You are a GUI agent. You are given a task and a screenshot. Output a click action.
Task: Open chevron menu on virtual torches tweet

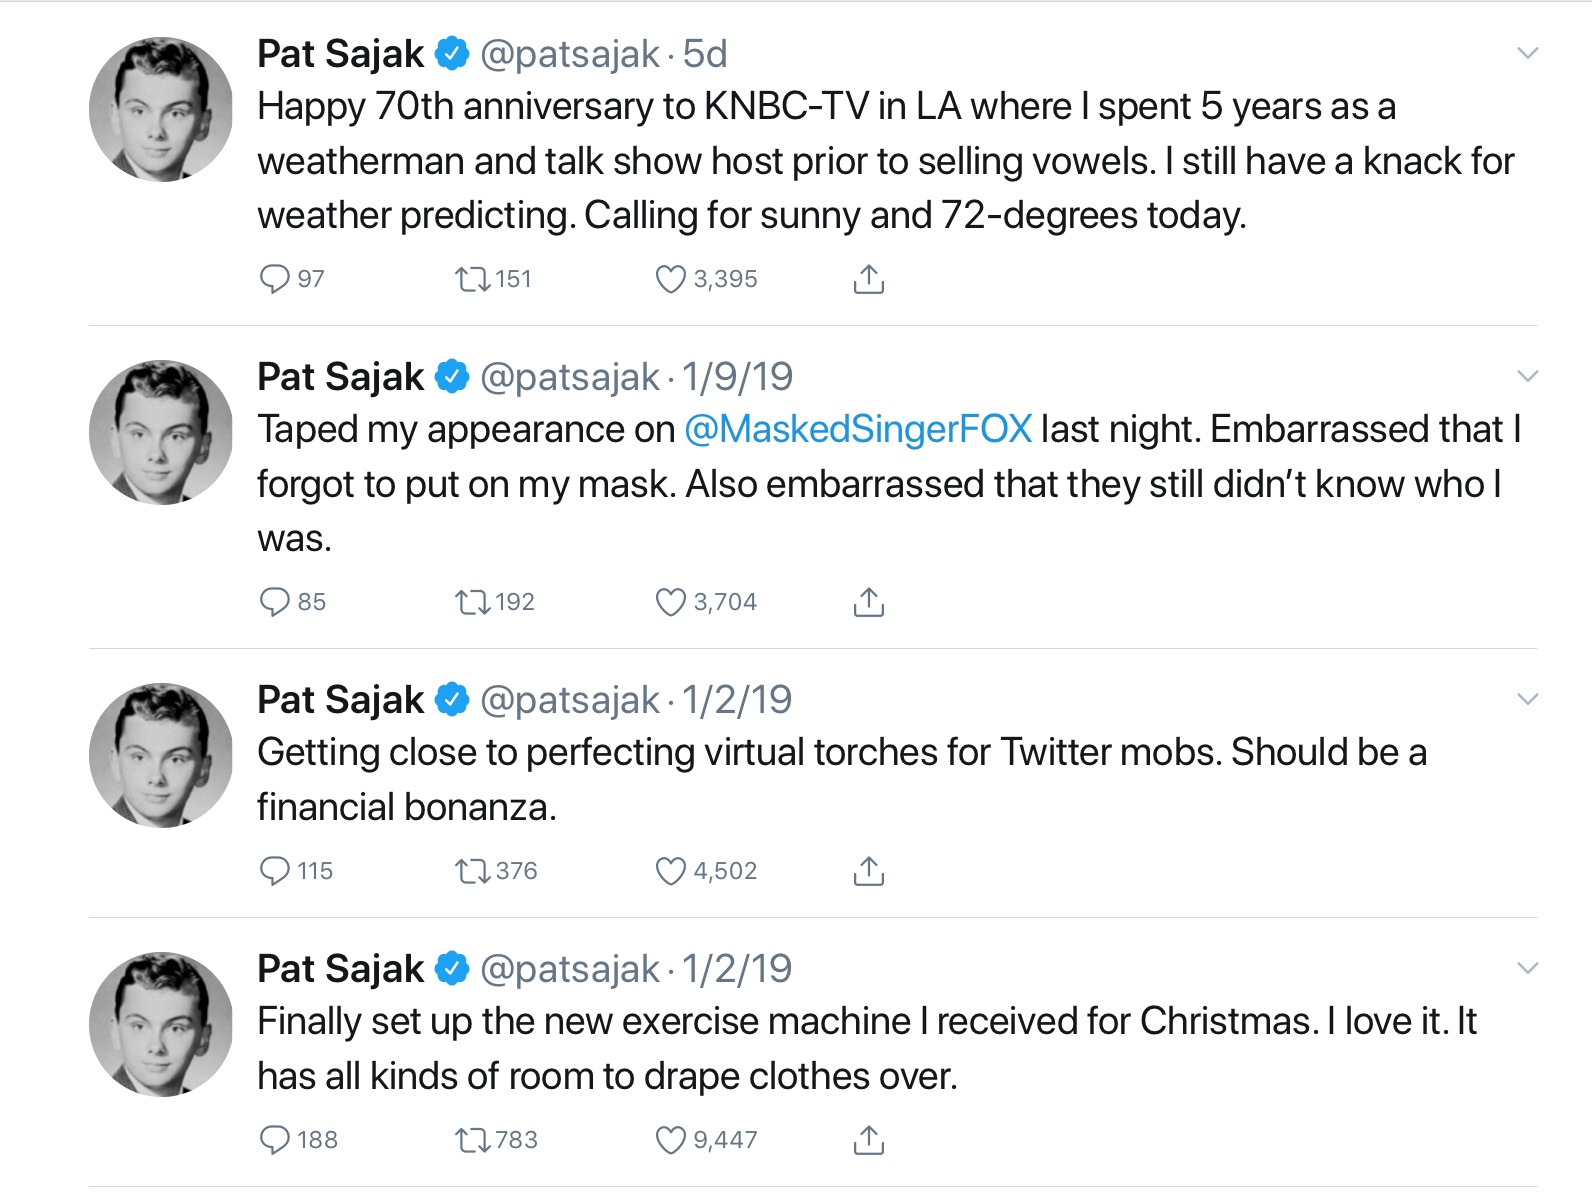coord(1527,699)
